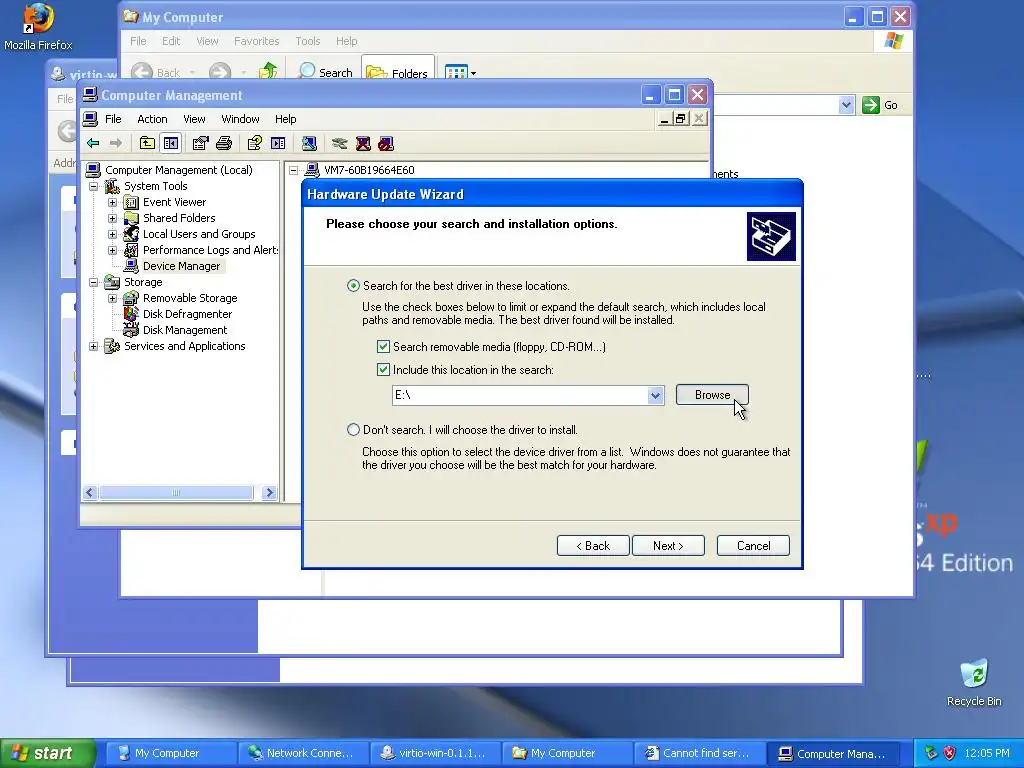
Task: Open the Recycle Bin on desktop
Action: tap(974, 683)
